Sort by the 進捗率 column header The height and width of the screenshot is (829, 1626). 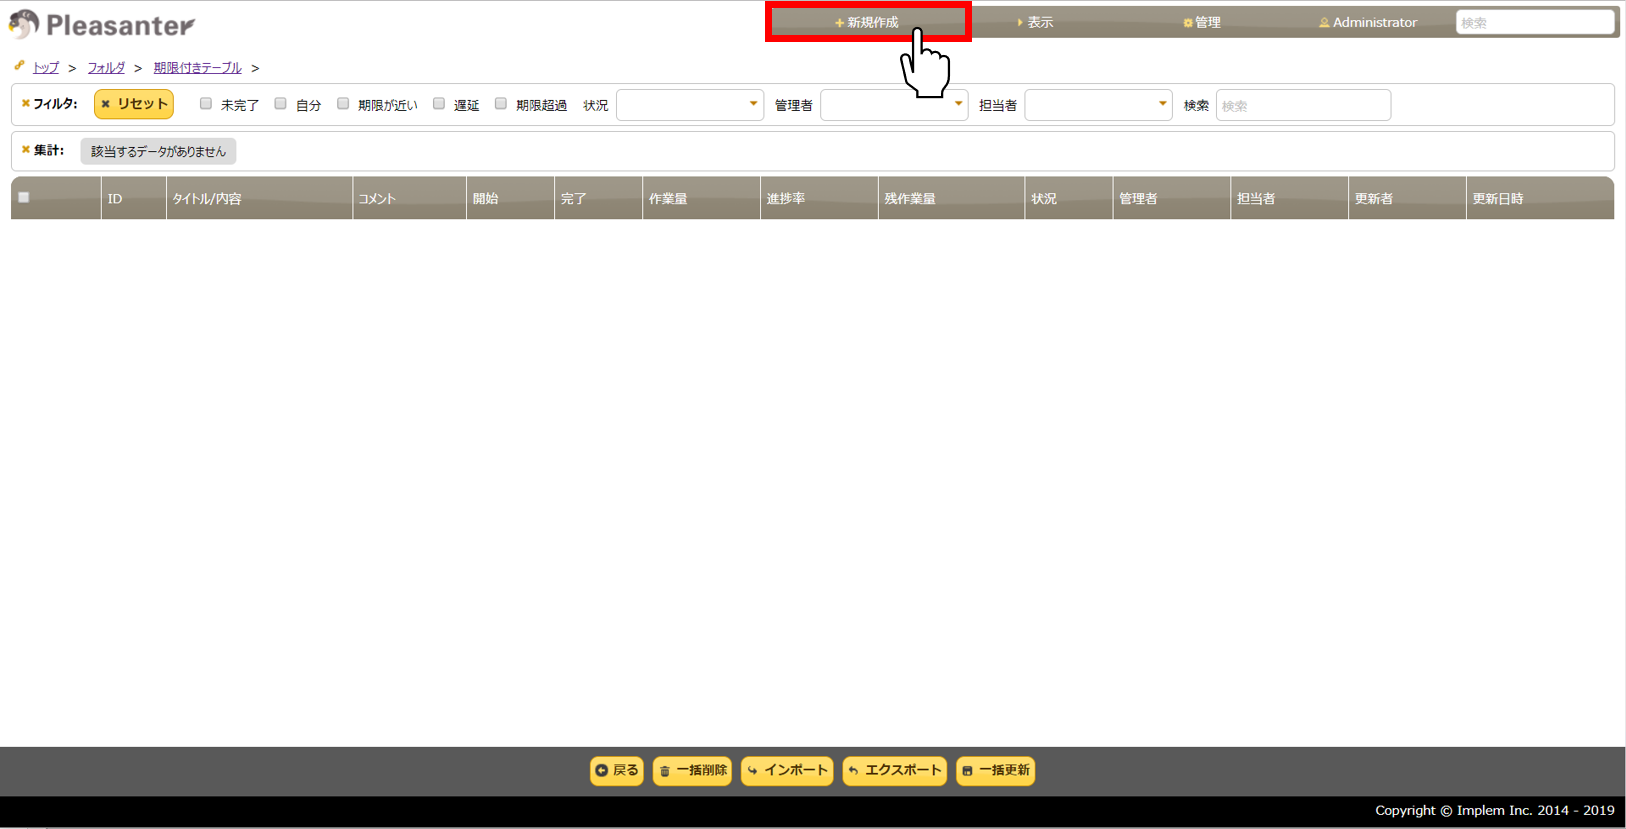(x=820, y=198)
